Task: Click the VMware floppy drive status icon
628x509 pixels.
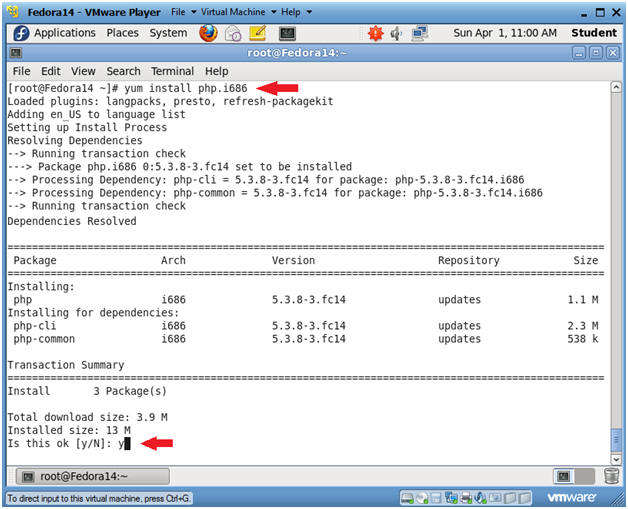Action: pos(436,498)
